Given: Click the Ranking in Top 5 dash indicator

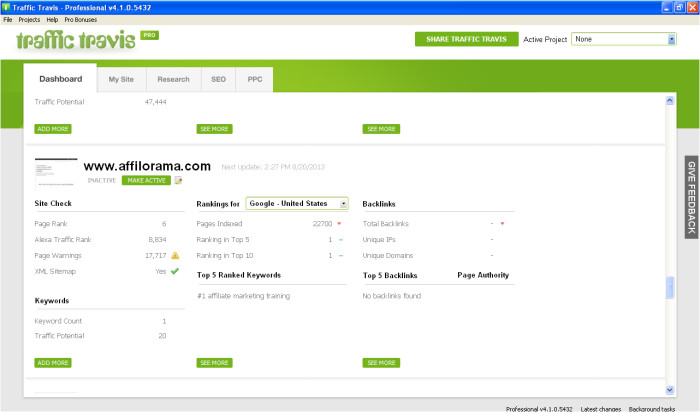Looking at the screenshot, I should click(341, 240).
